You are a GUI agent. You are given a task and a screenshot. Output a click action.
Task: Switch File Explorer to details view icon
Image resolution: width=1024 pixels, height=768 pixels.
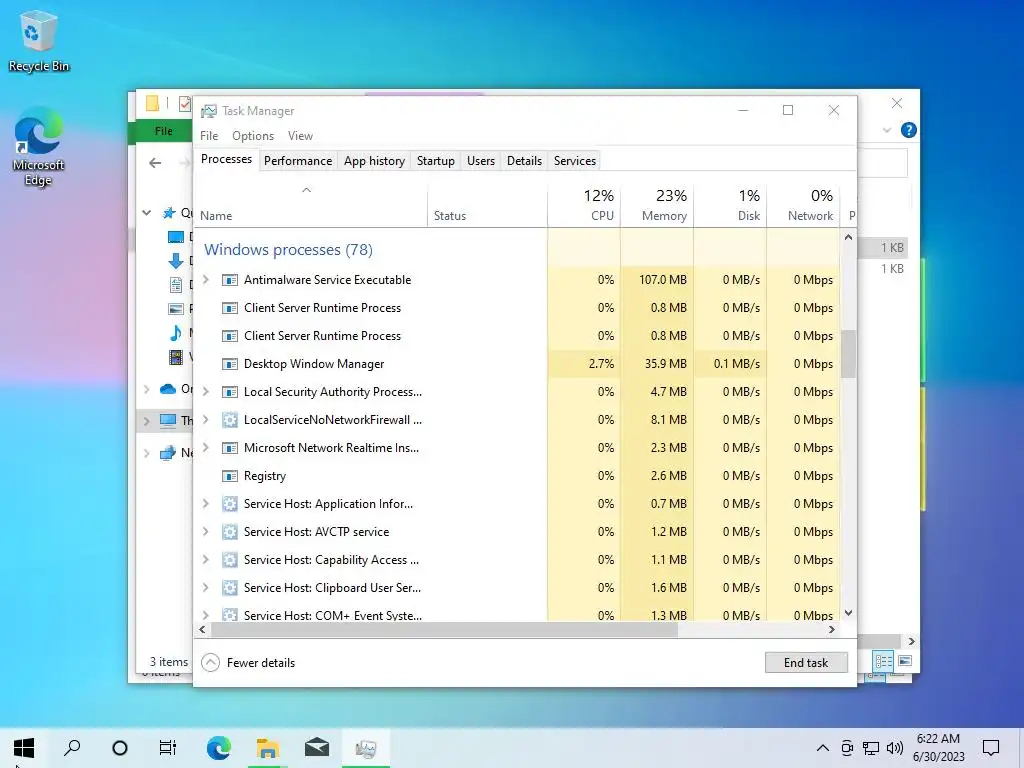coord(883,662)
